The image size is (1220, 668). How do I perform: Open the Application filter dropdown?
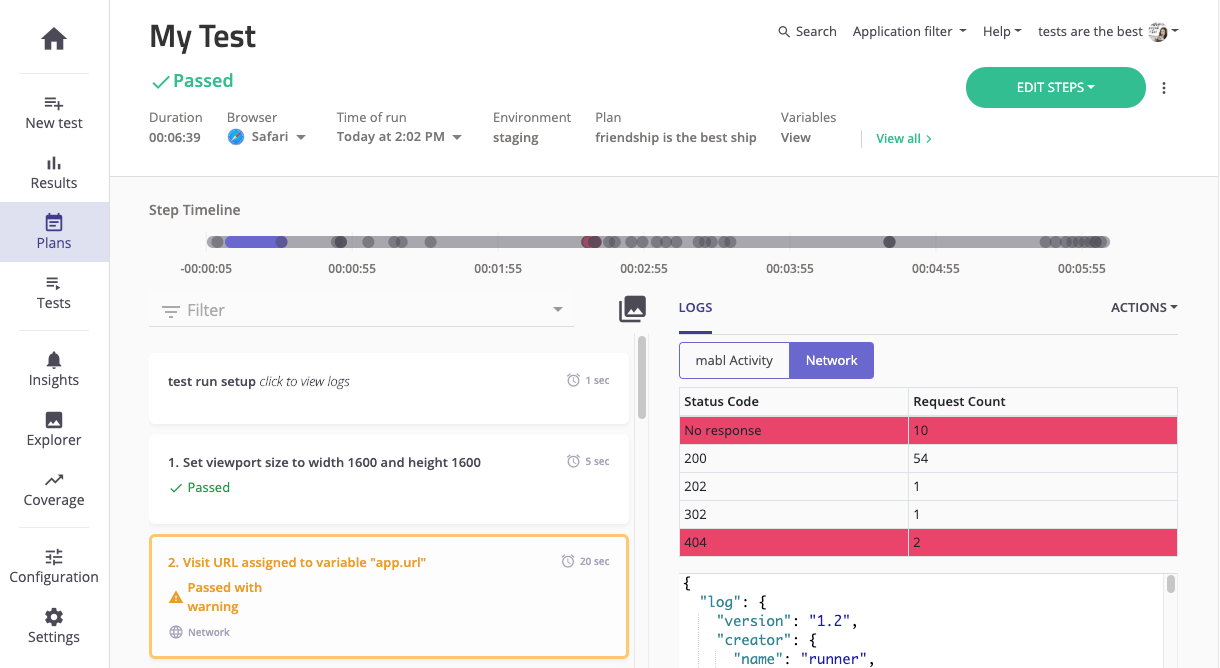(909, 32)
